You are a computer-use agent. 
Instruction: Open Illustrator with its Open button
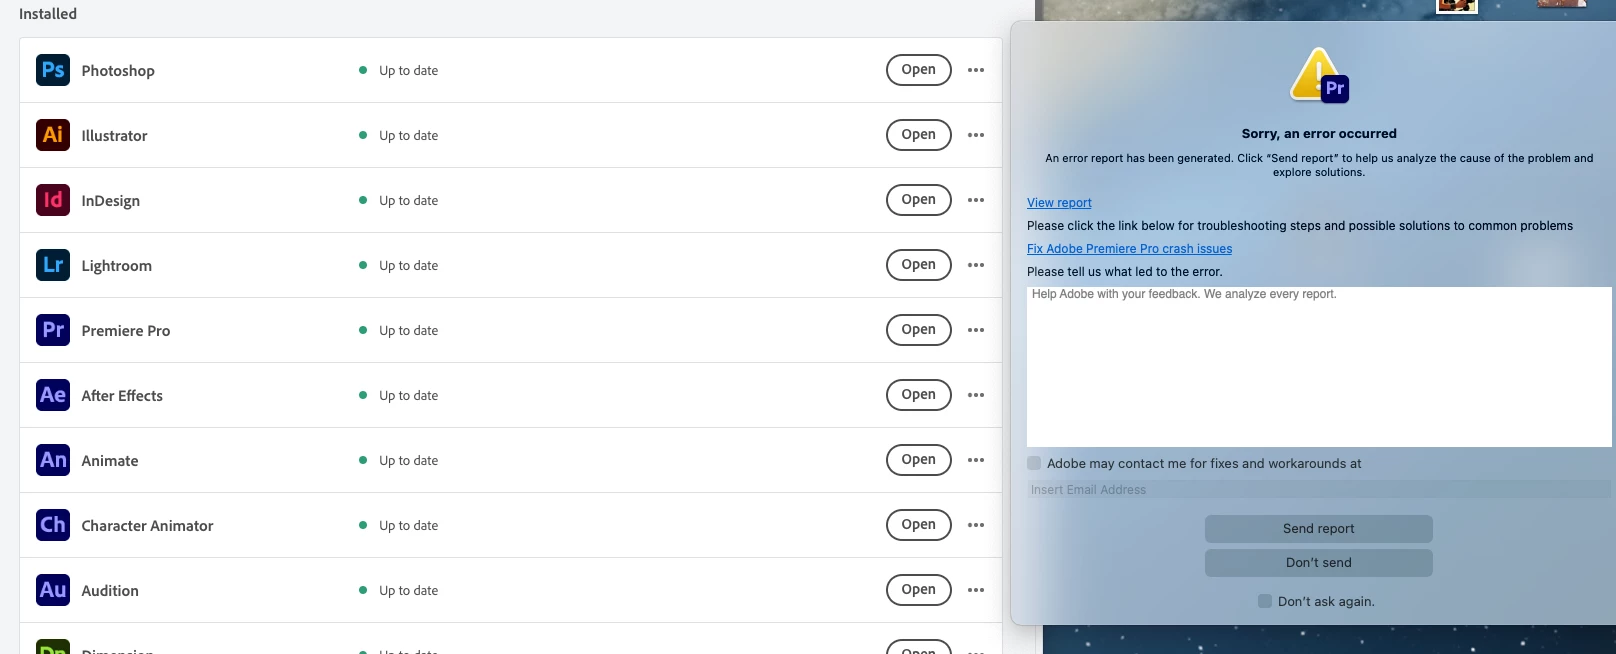[918, 135]
